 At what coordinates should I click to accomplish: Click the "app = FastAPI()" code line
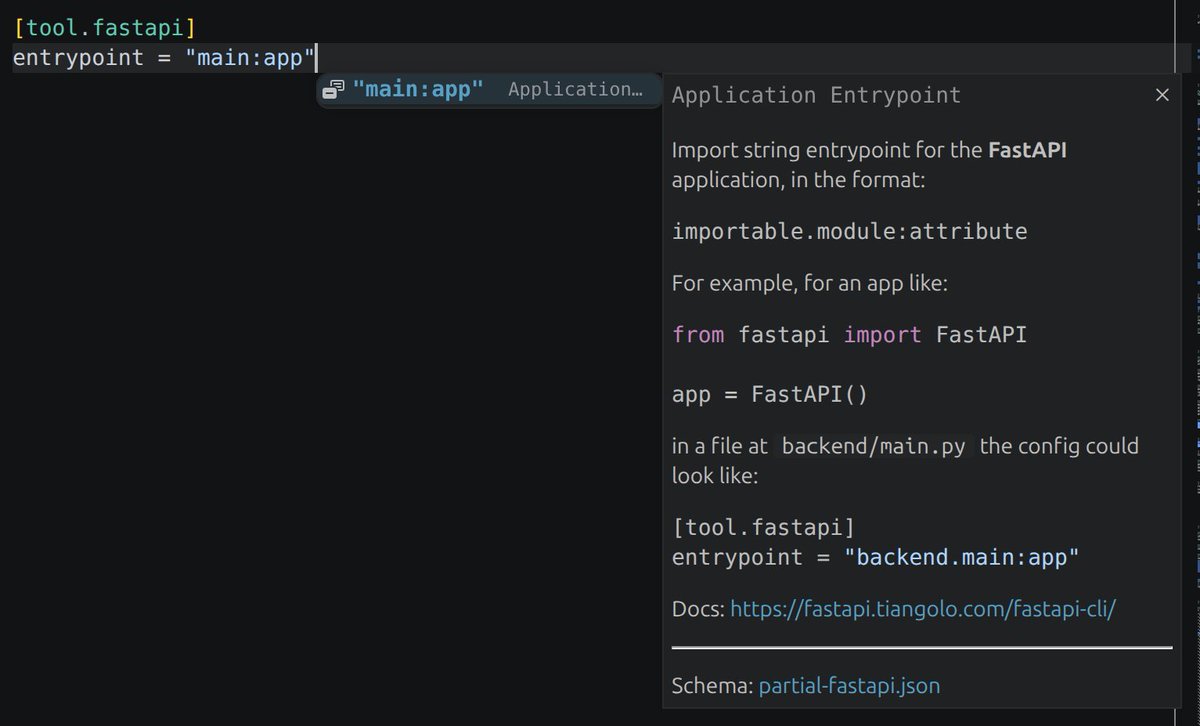click(x=770, y=394)
